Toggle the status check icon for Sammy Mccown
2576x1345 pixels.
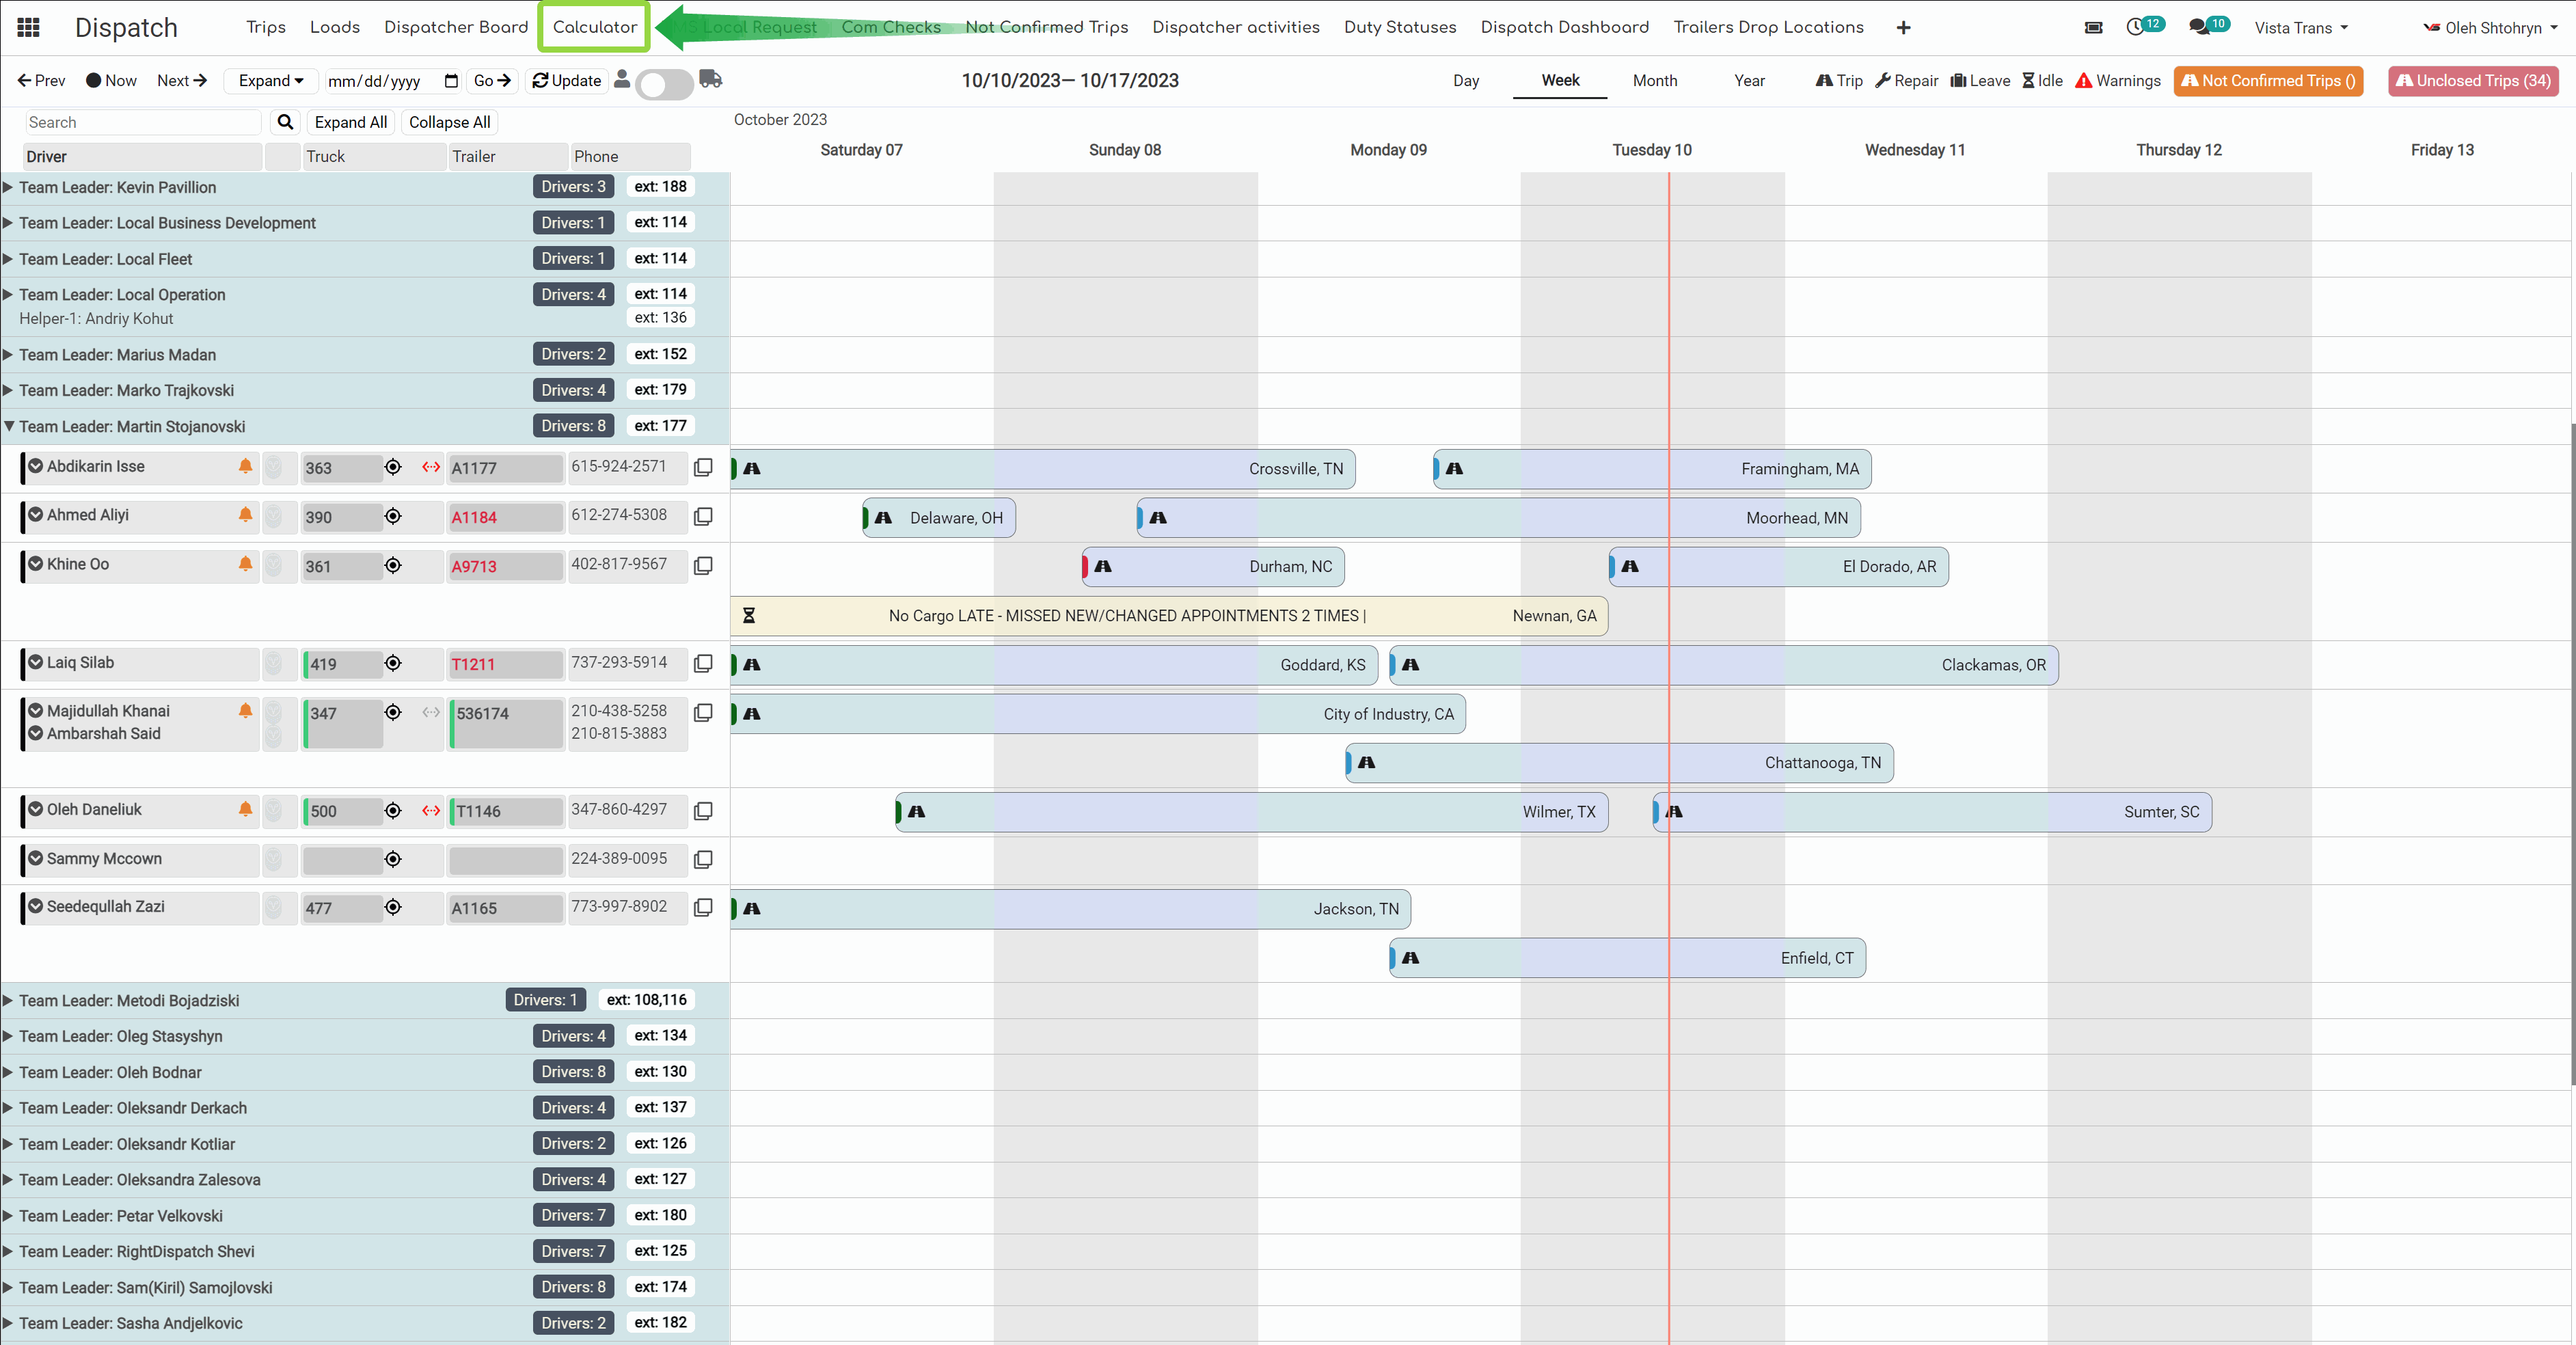coord(36,858)
